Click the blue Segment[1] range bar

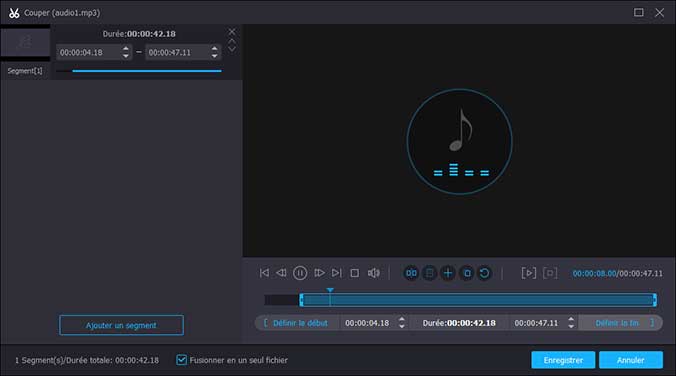(147, 71)
